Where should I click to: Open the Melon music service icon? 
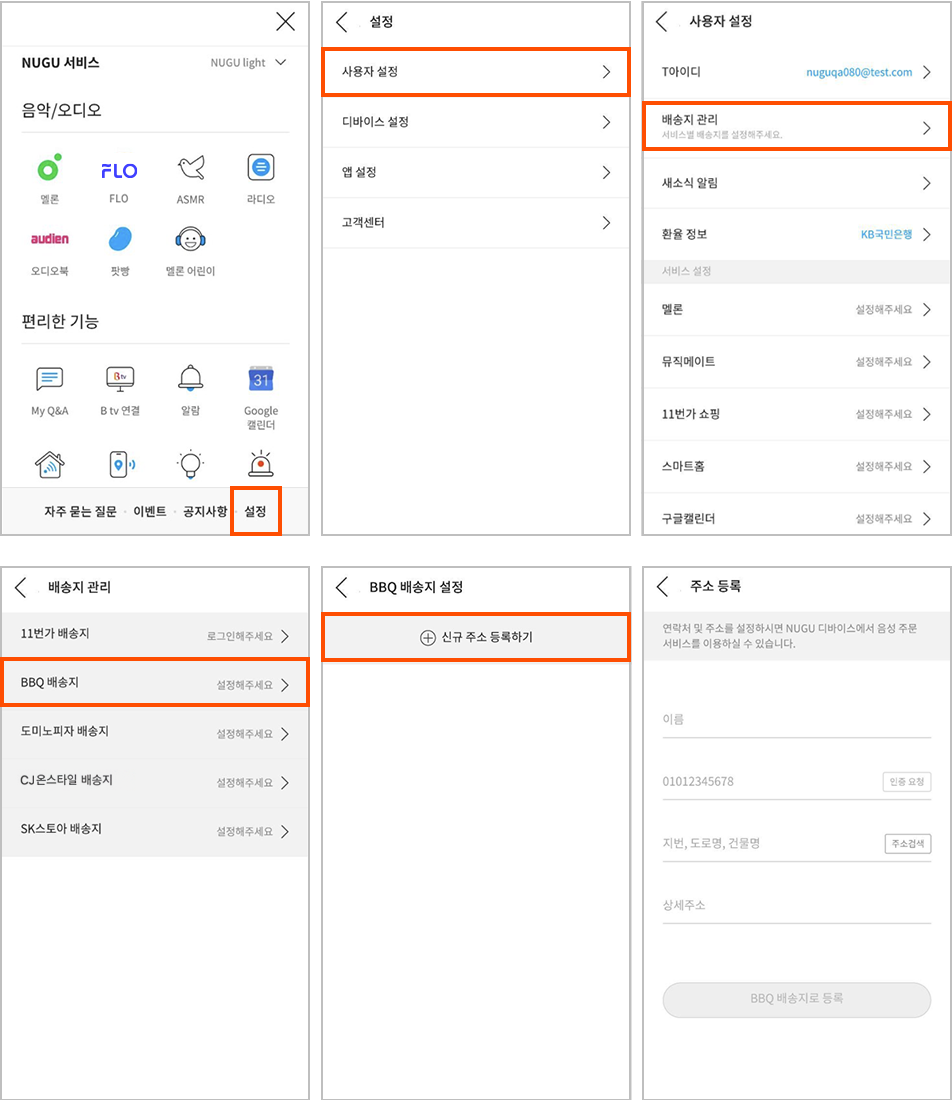point(49,168)
